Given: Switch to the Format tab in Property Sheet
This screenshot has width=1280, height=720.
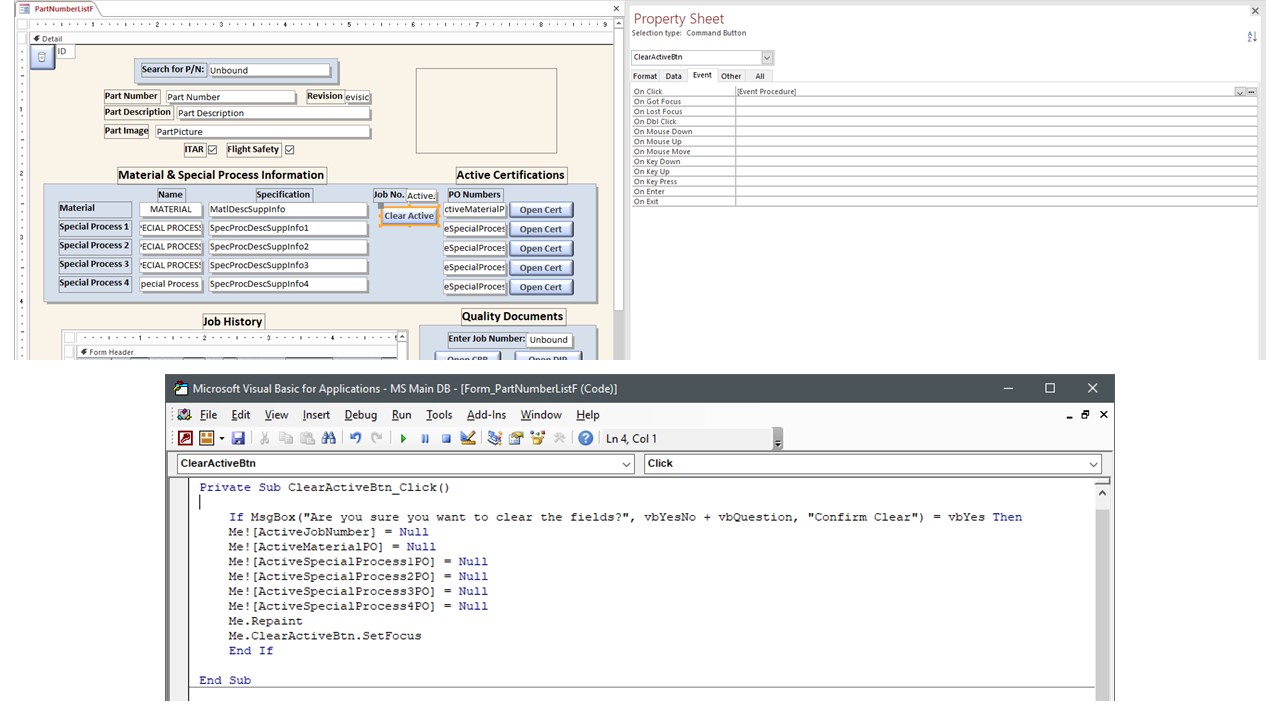Looking at the screenshot, I should click(645, 76).
